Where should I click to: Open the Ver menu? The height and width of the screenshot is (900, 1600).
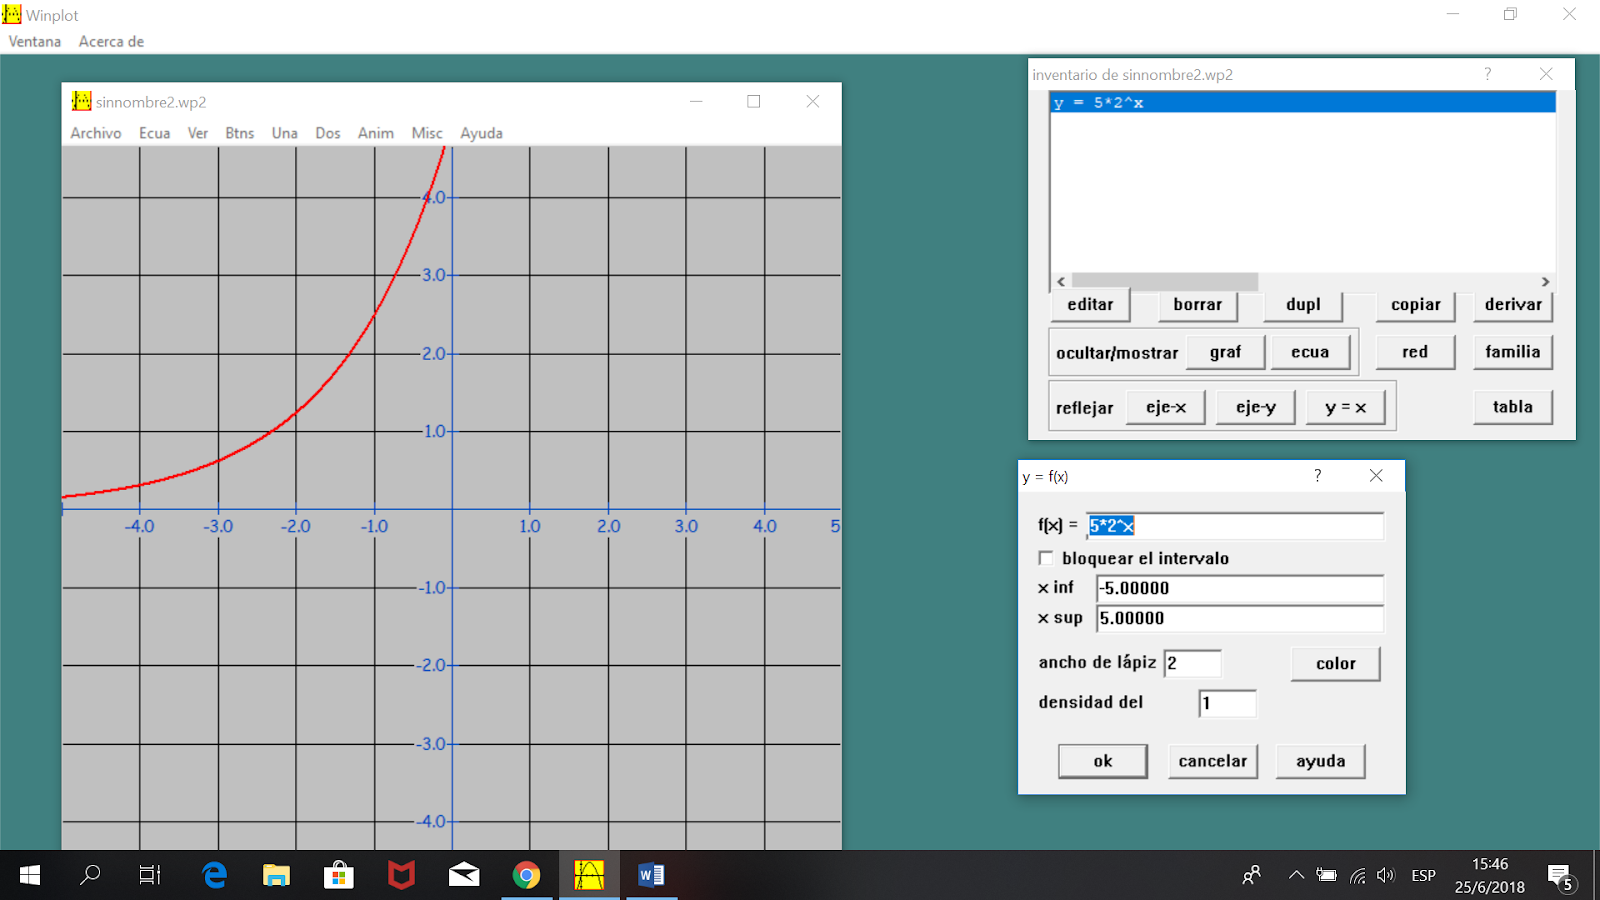[198, 133]
